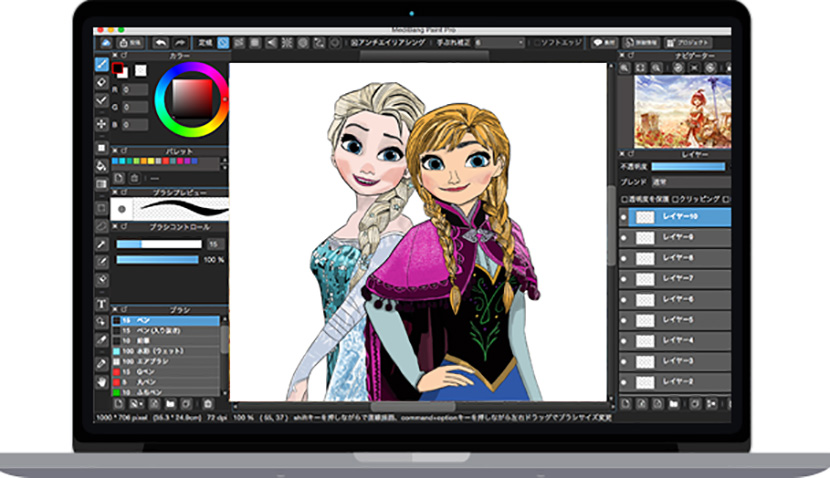Click the save button next to cloud icon

[130, 43]
